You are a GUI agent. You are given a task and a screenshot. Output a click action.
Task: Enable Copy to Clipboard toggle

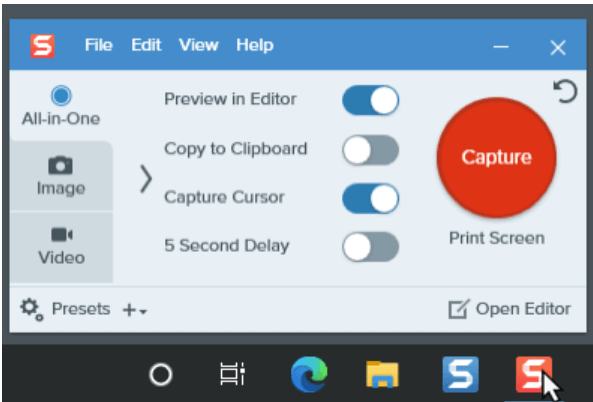[x=370, y=150]
